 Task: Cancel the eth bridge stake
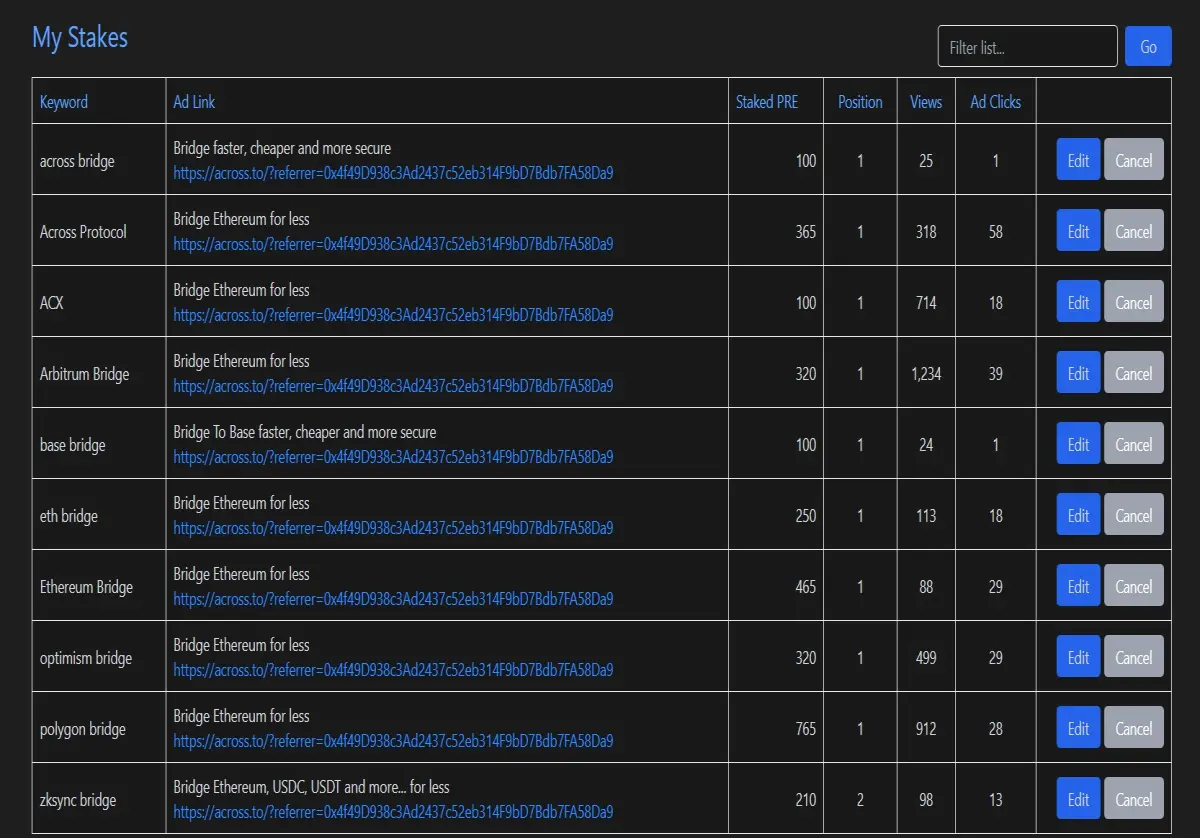tap(1134, 515)
